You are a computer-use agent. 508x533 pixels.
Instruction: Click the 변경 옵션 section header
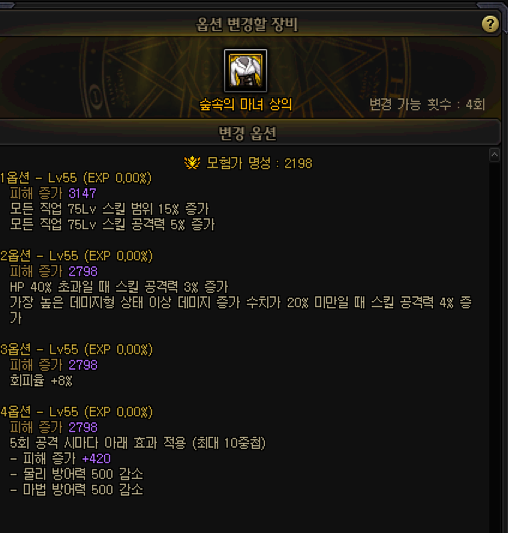tap(248, 133)
